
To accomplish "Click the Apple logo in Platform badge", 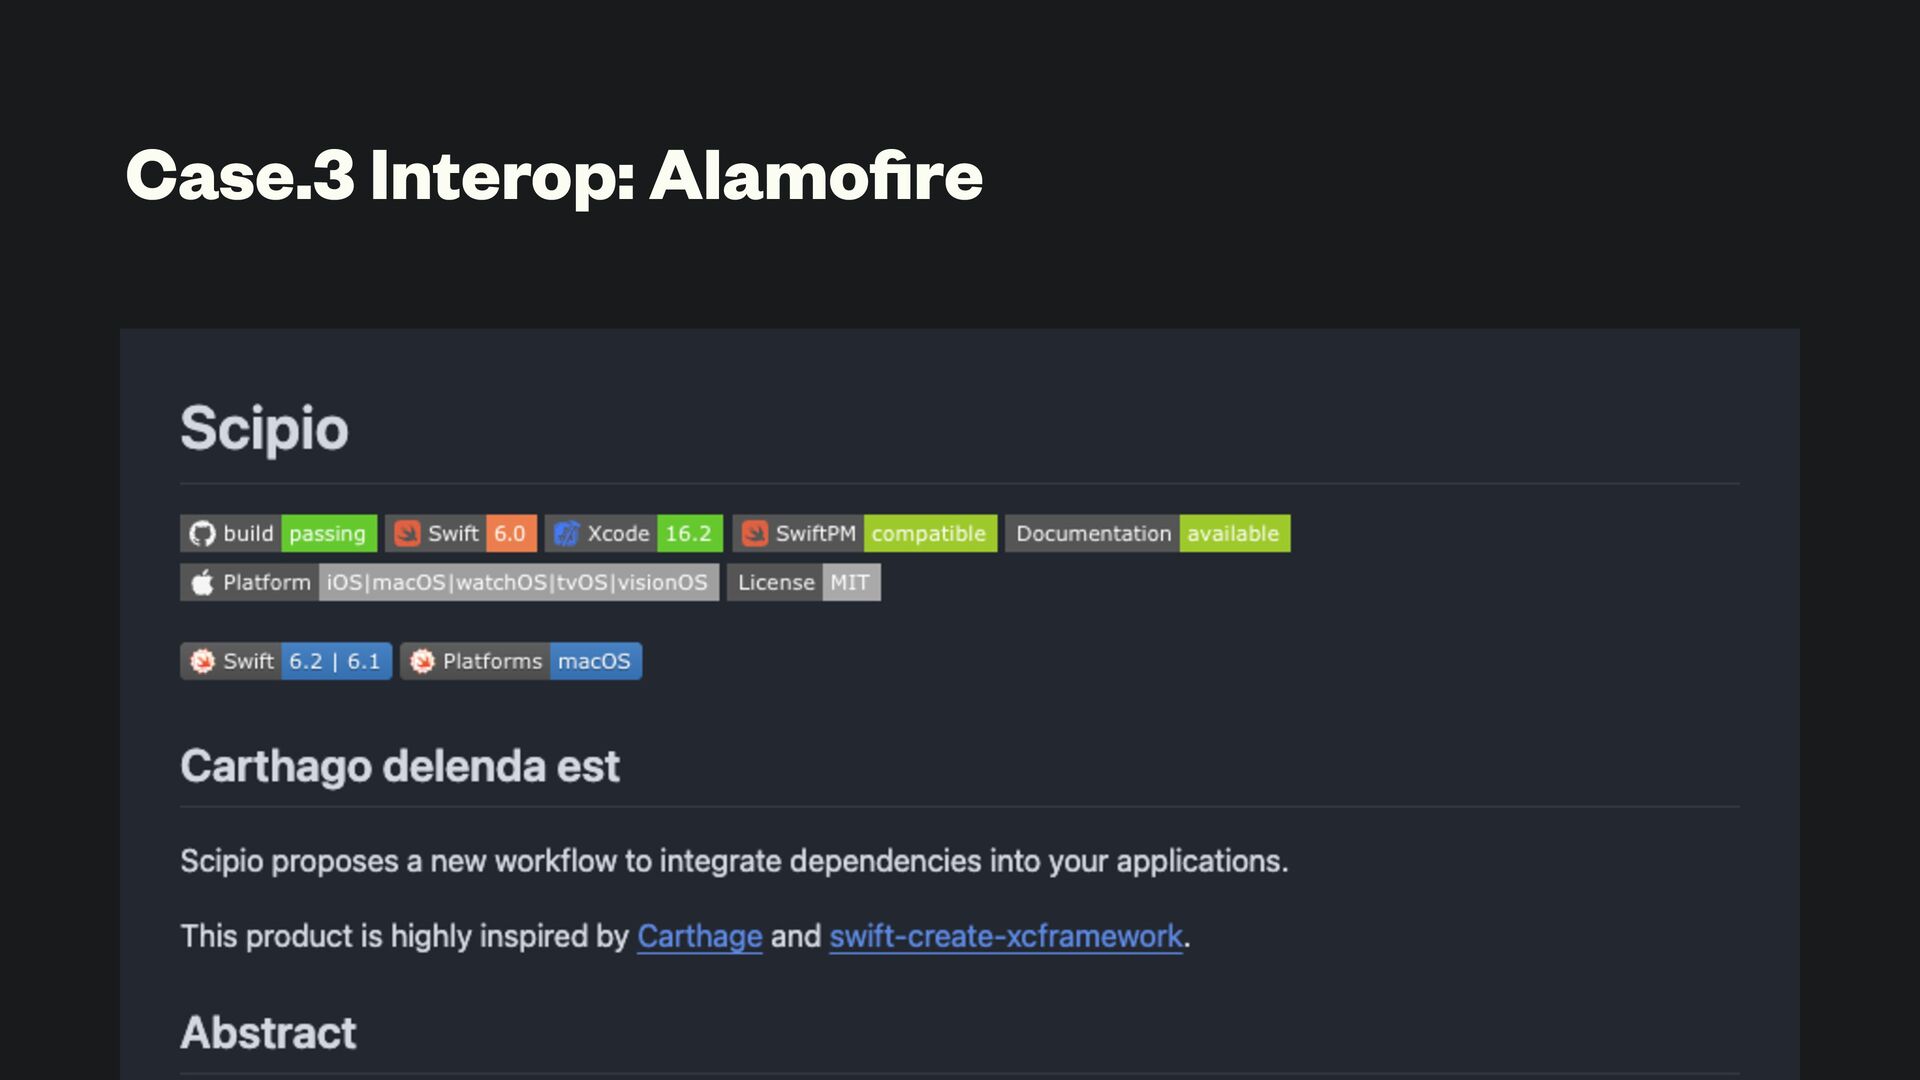I will click(x=202, y=583).
